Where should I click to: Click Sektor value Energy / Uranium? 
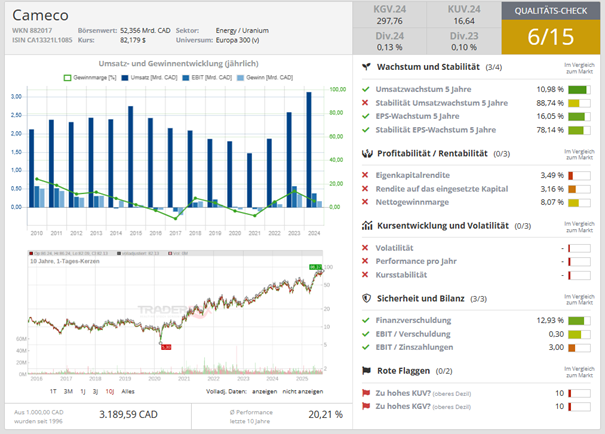coord(242,30)
